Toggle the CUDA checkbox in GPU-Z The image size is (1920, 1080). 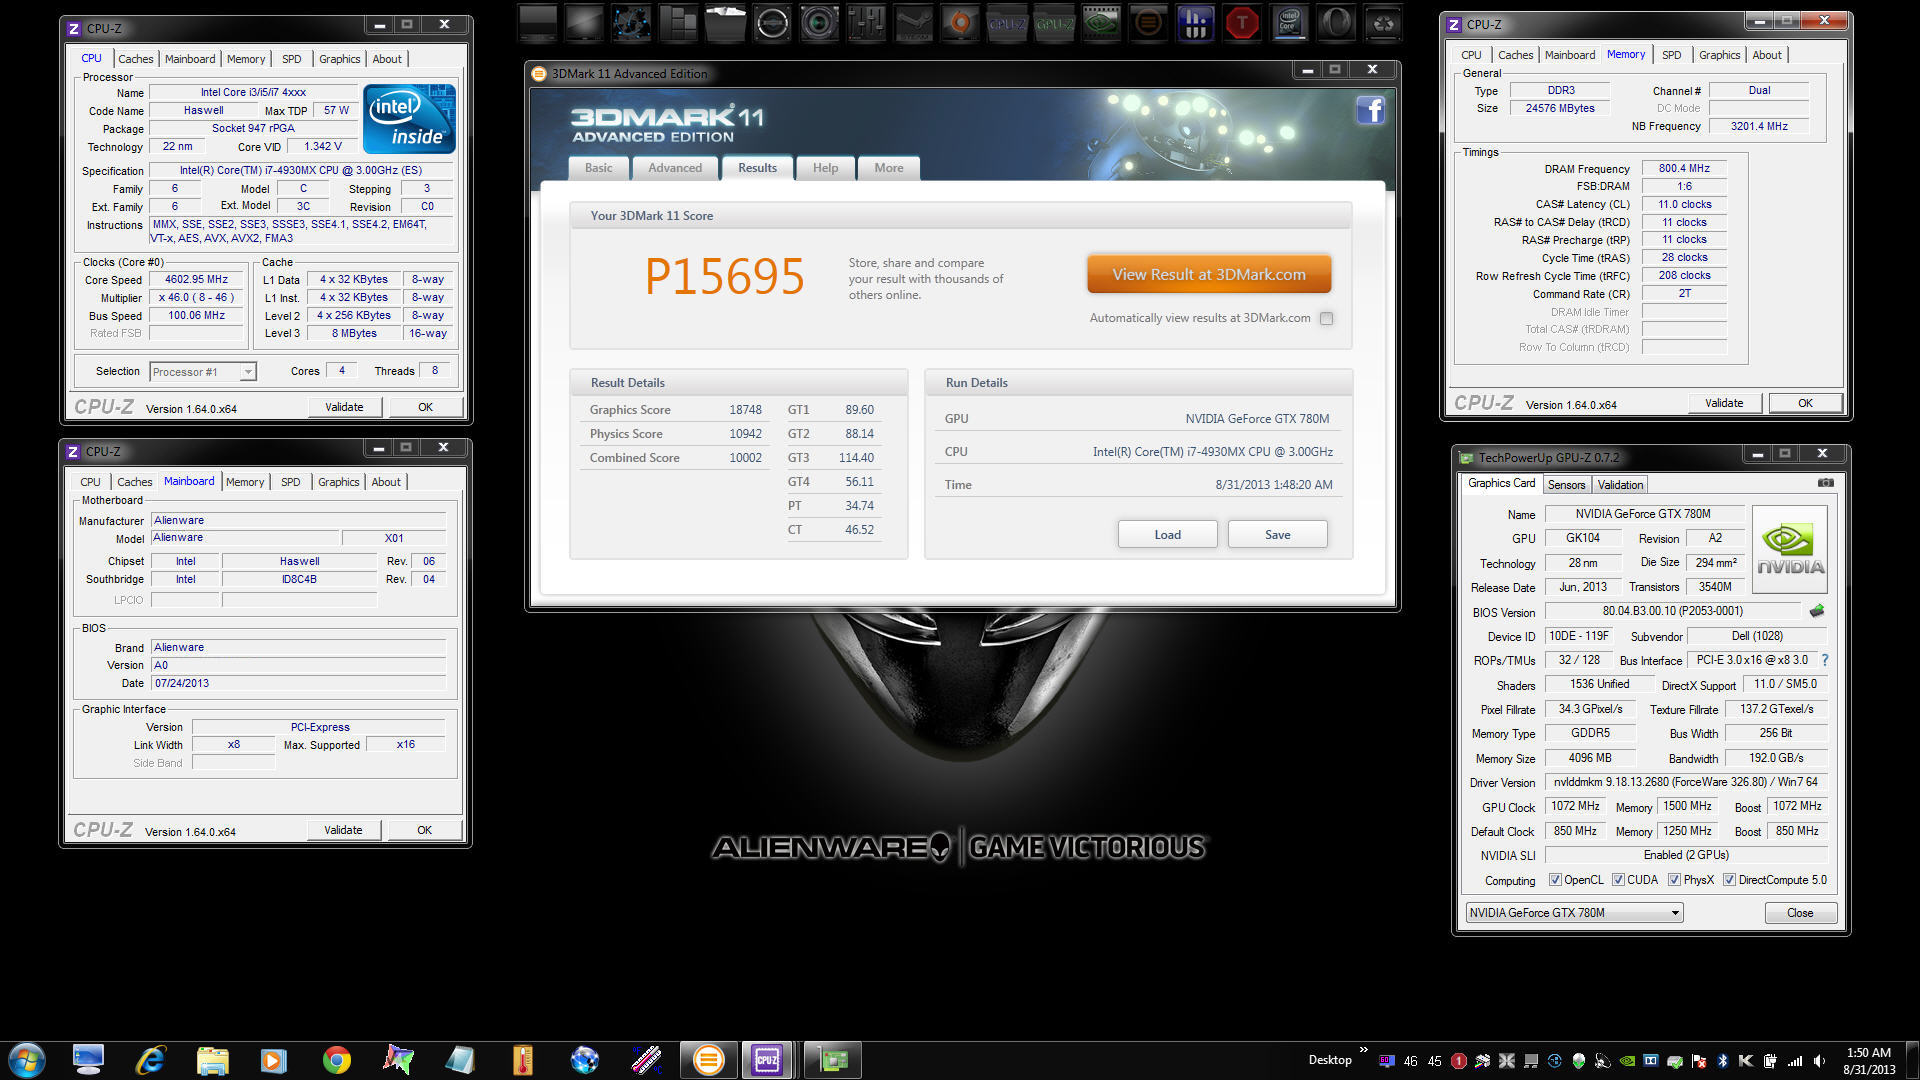1618,880
